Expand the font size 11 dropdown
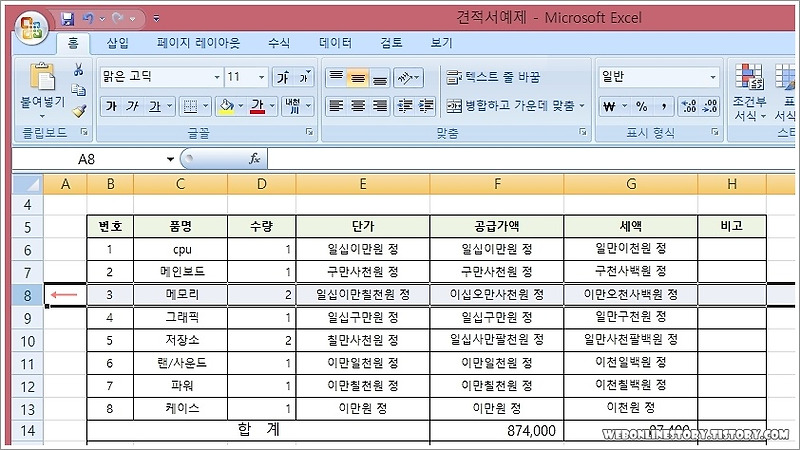The image size is (800, 450). point(261,77)
